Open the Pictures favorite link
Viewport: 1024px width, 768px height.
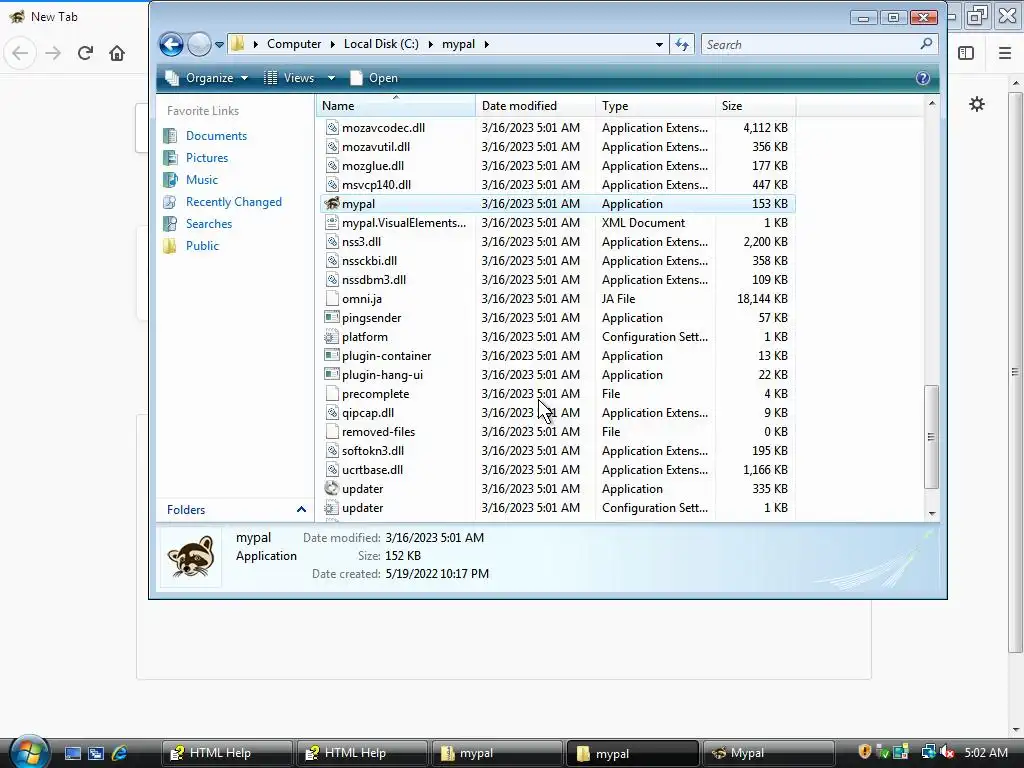pyautogui.click(x=207, y=158)
